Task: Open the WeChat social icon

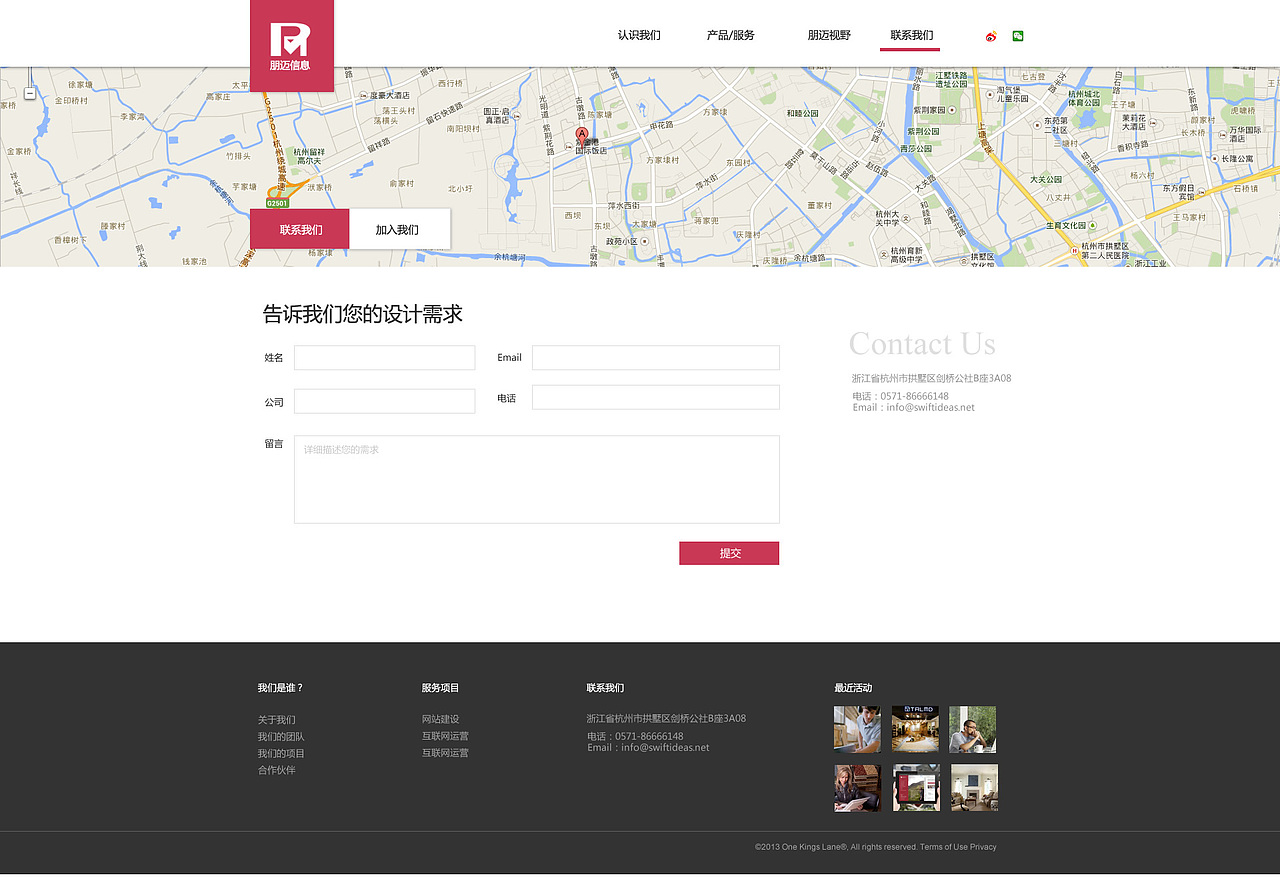Action: (x=1018, y=36)
